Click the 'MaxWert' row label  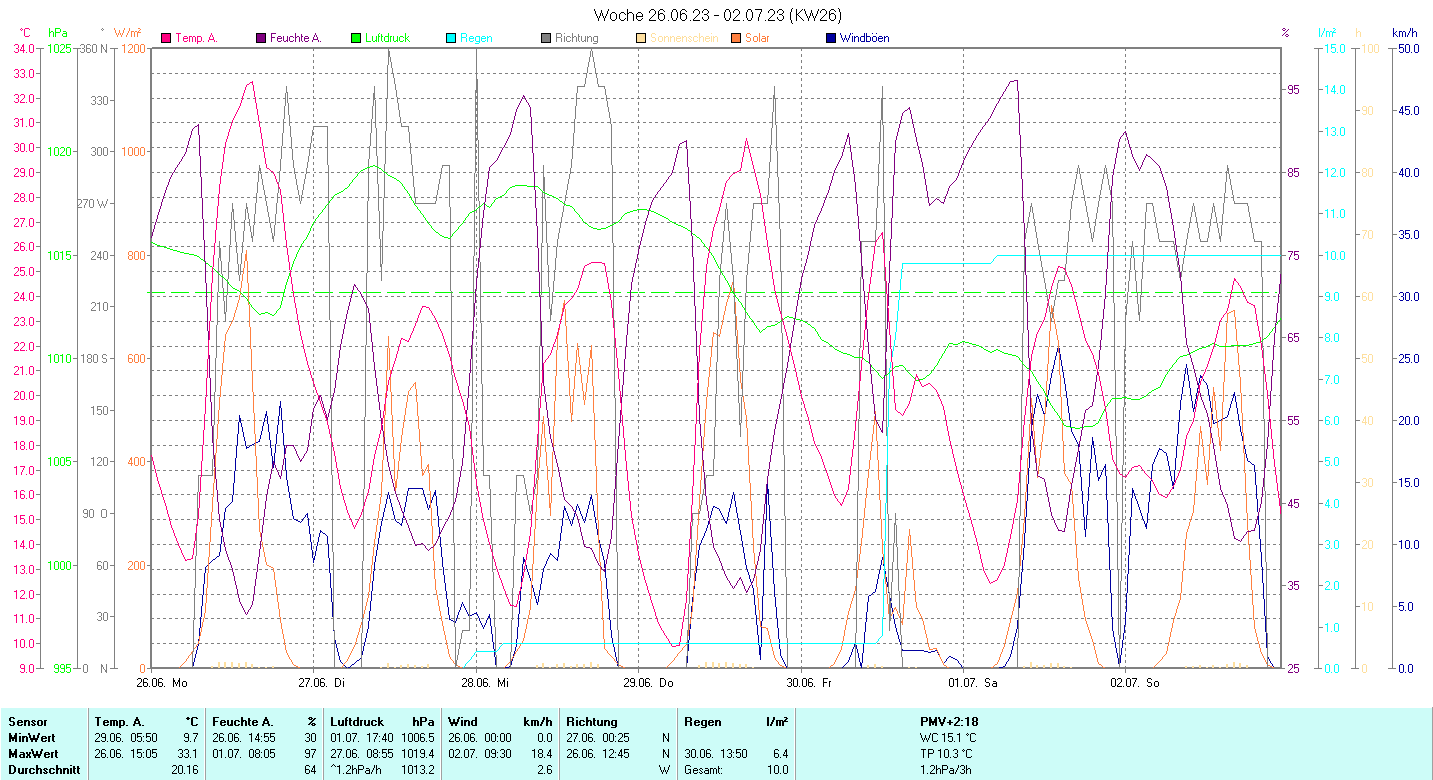pos(32,753)
